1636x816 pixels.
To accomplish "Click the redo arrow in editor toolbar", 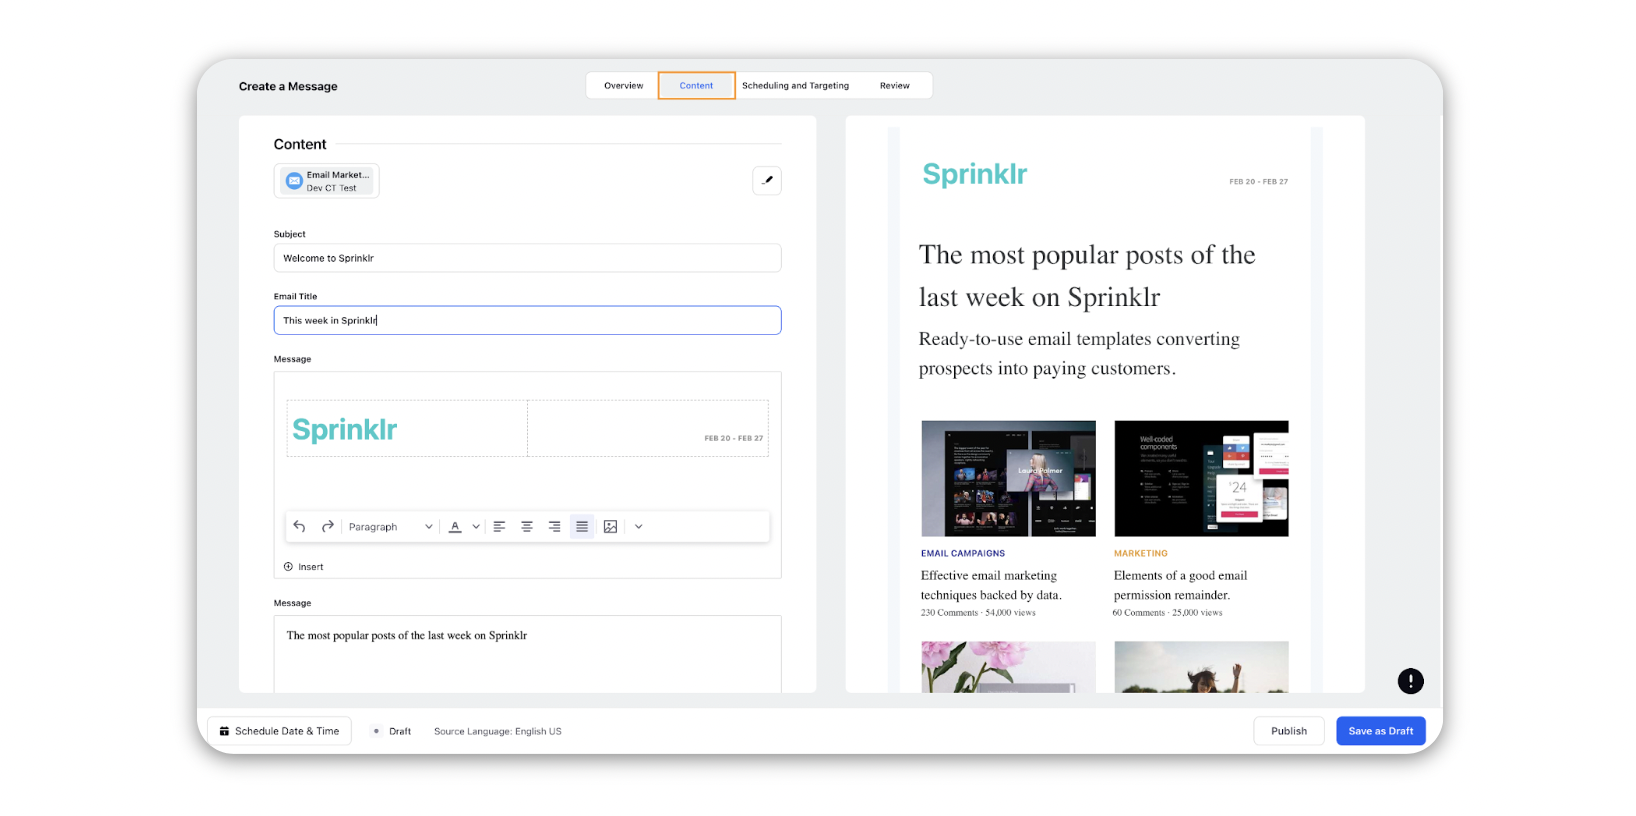I will 327,527.
